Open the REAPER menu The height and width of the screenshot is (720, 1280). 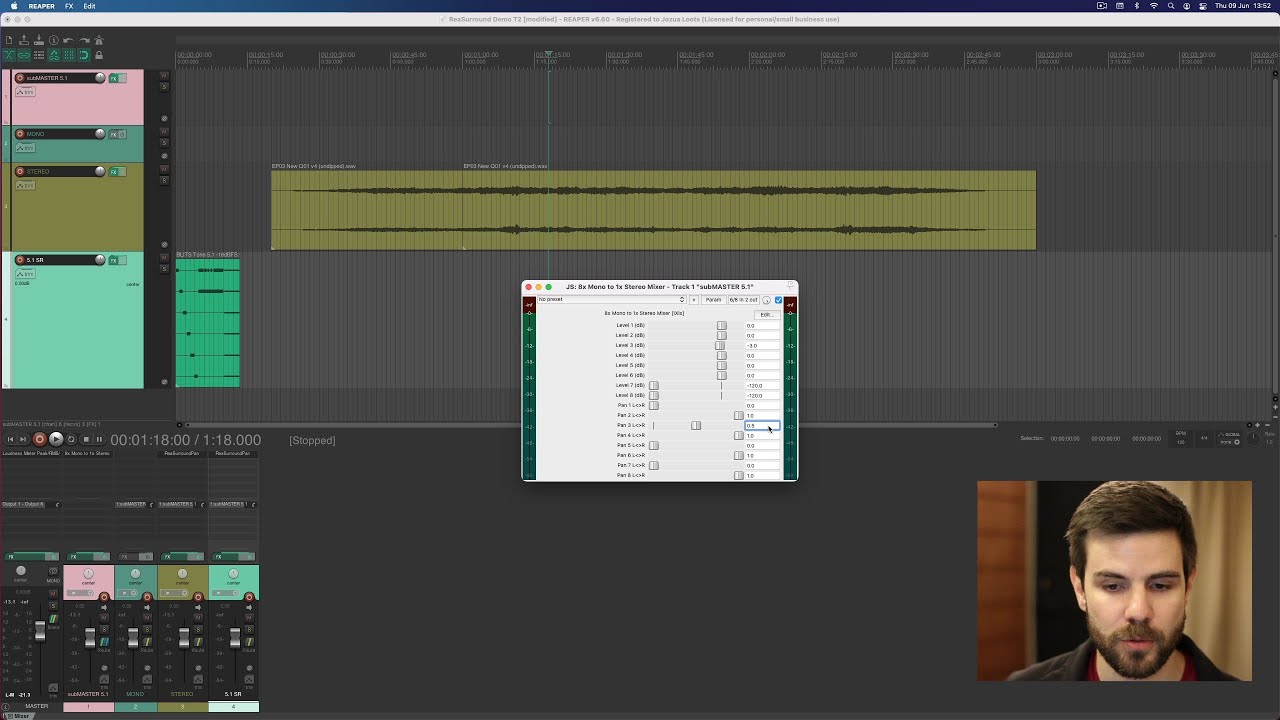pyautogui.click(x=41, y=6)
